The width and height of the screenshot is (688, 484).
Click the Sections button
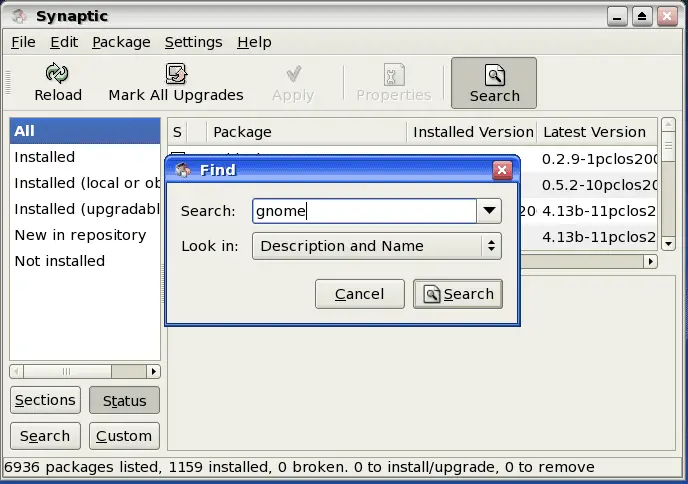tap(45, 400)
